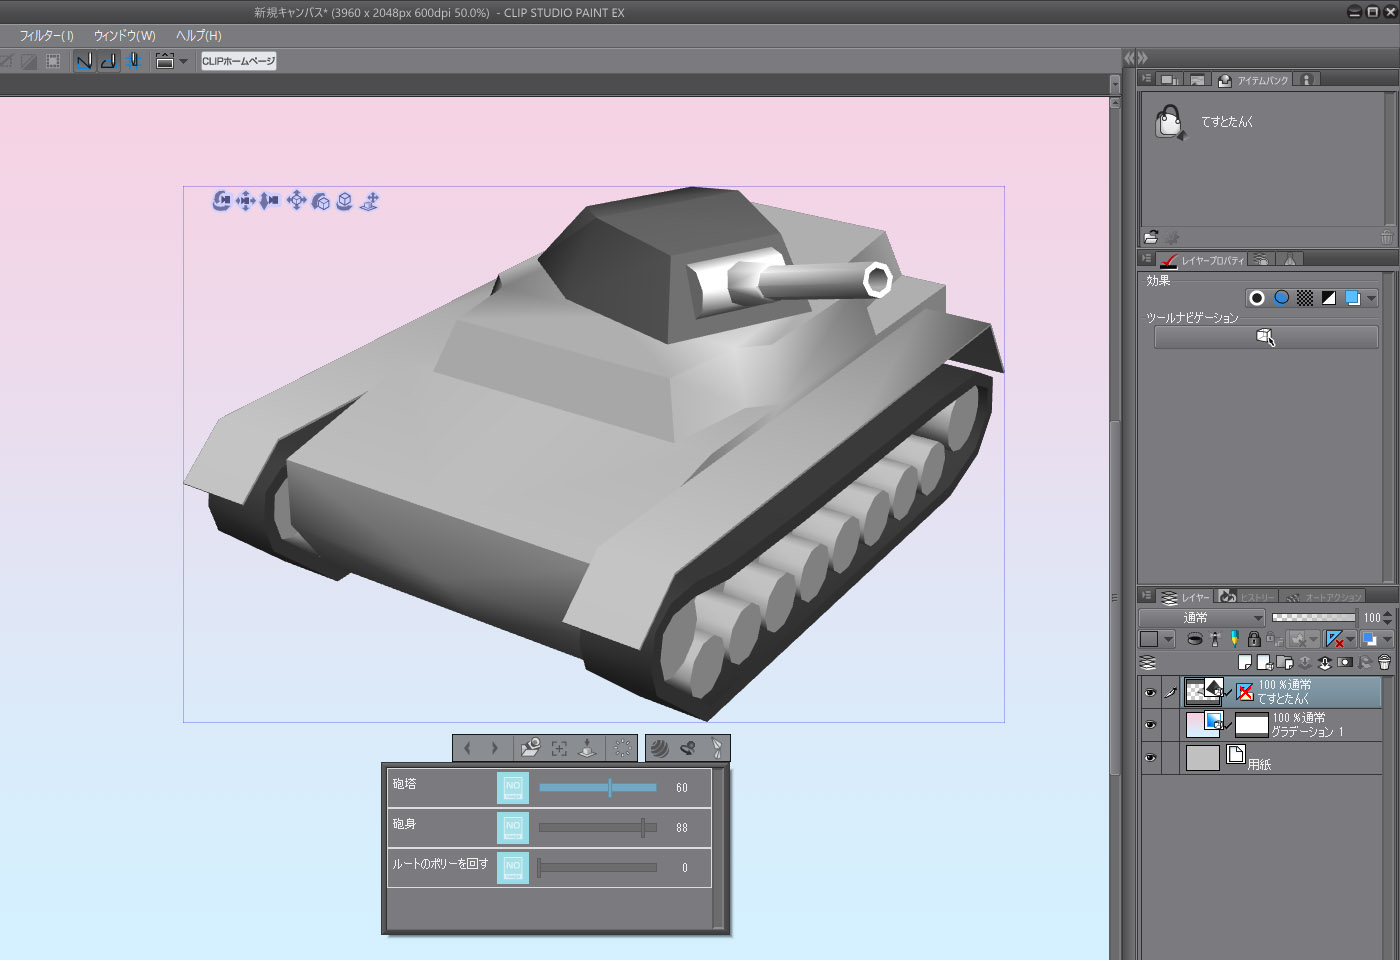The image size is (1400, 960).
Task: Open the ウィンドウ(W) menu
Action: (124, 35)
